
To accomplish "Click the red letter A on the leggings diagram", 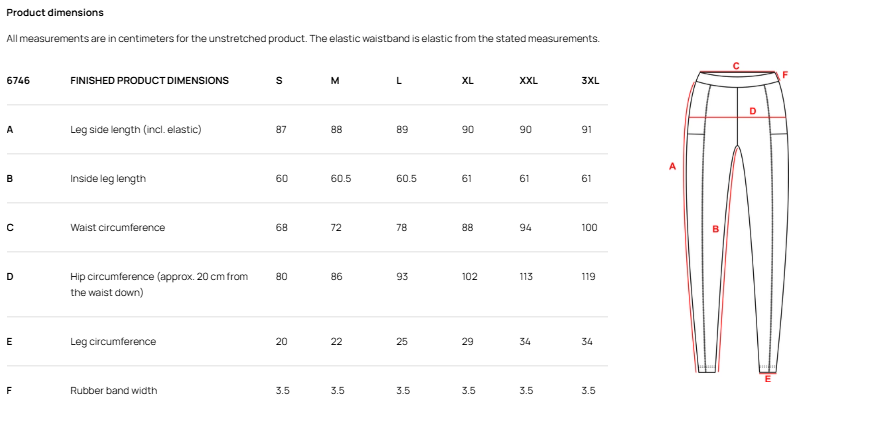I will (673, 165).
